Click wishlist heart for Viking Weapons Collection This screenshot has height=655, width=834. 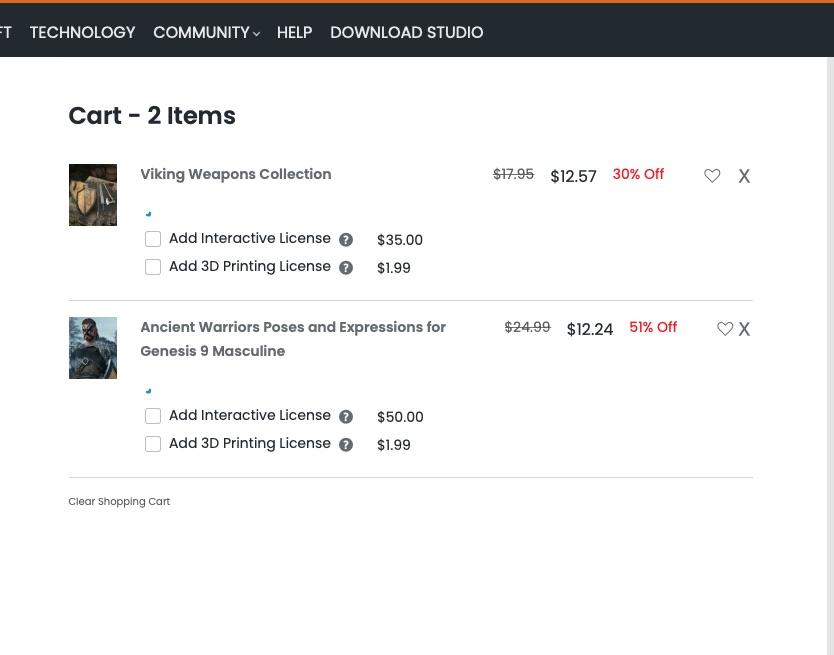712,176
